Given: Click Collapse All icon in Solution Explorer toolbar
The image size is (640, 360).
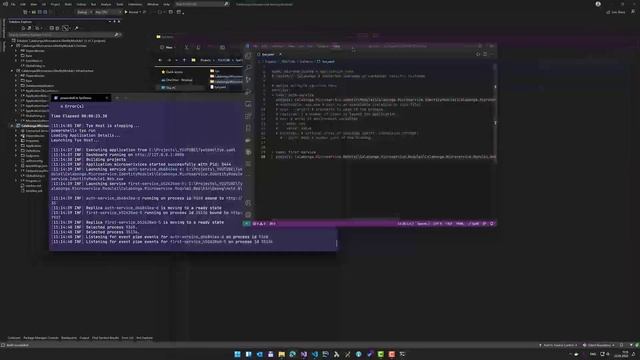Looking at the screenshot, I should [51, 28].
